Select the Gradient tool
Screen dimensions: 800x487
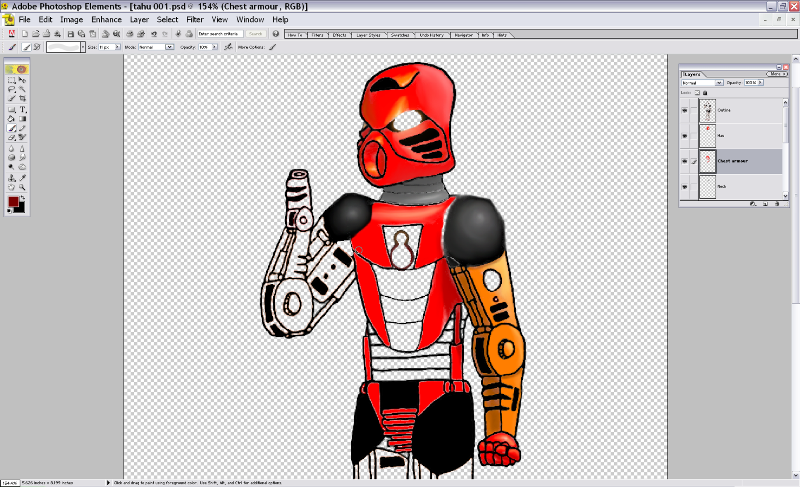[x=22, y=119]
